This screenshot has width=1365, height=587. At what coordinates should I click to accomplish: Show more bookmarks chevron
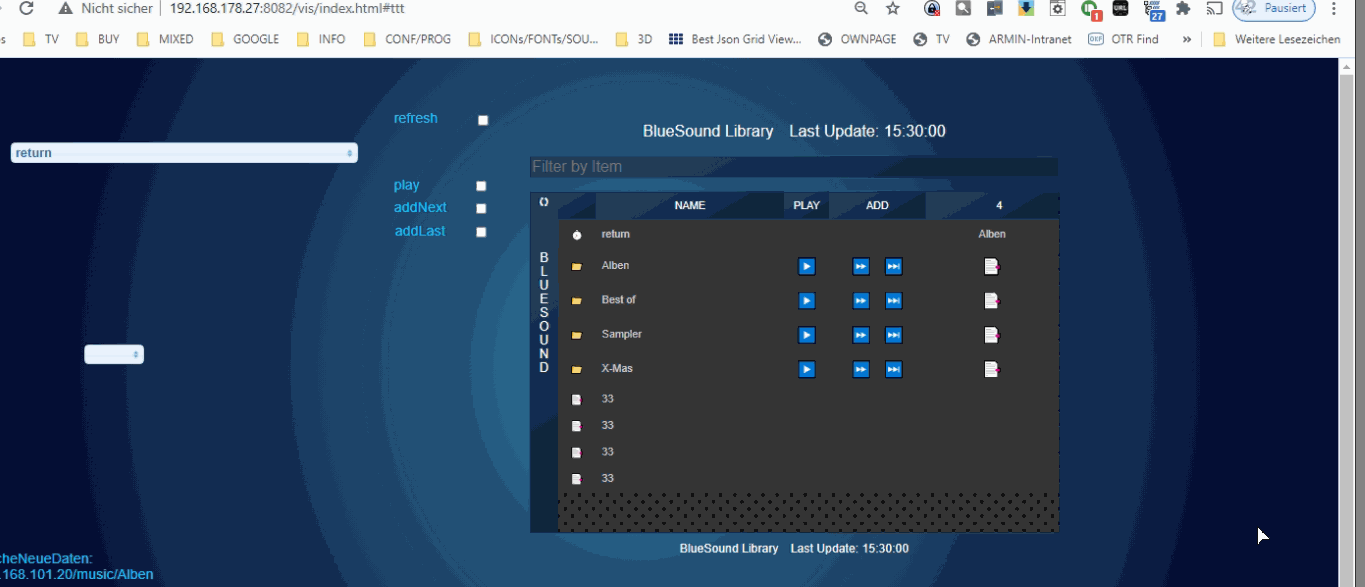pyautogui.click(x=1187, y=39)
